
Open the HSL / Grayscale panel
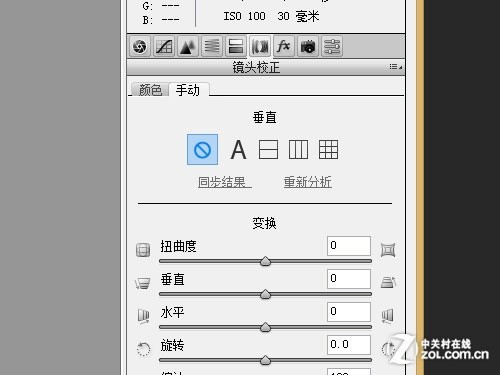point(212,46)
